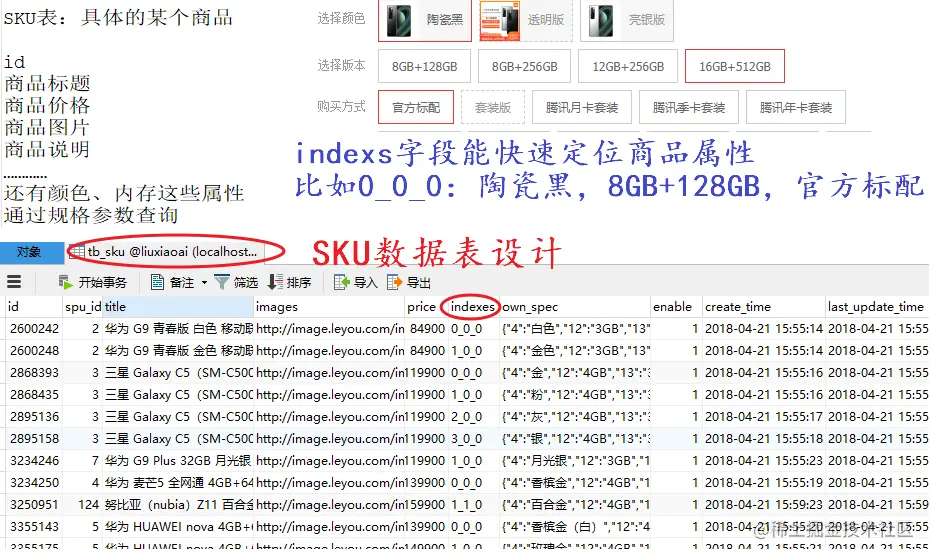Click the images column header
The image size is (931, 557).
pos(329,307)
